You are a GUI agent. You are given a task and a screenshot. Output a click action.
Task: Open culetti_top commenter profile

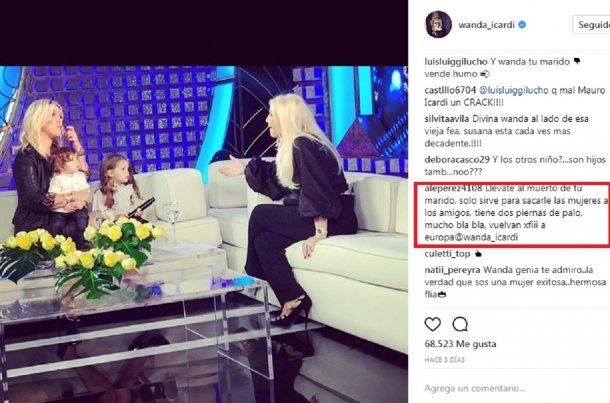pos(447,254)
